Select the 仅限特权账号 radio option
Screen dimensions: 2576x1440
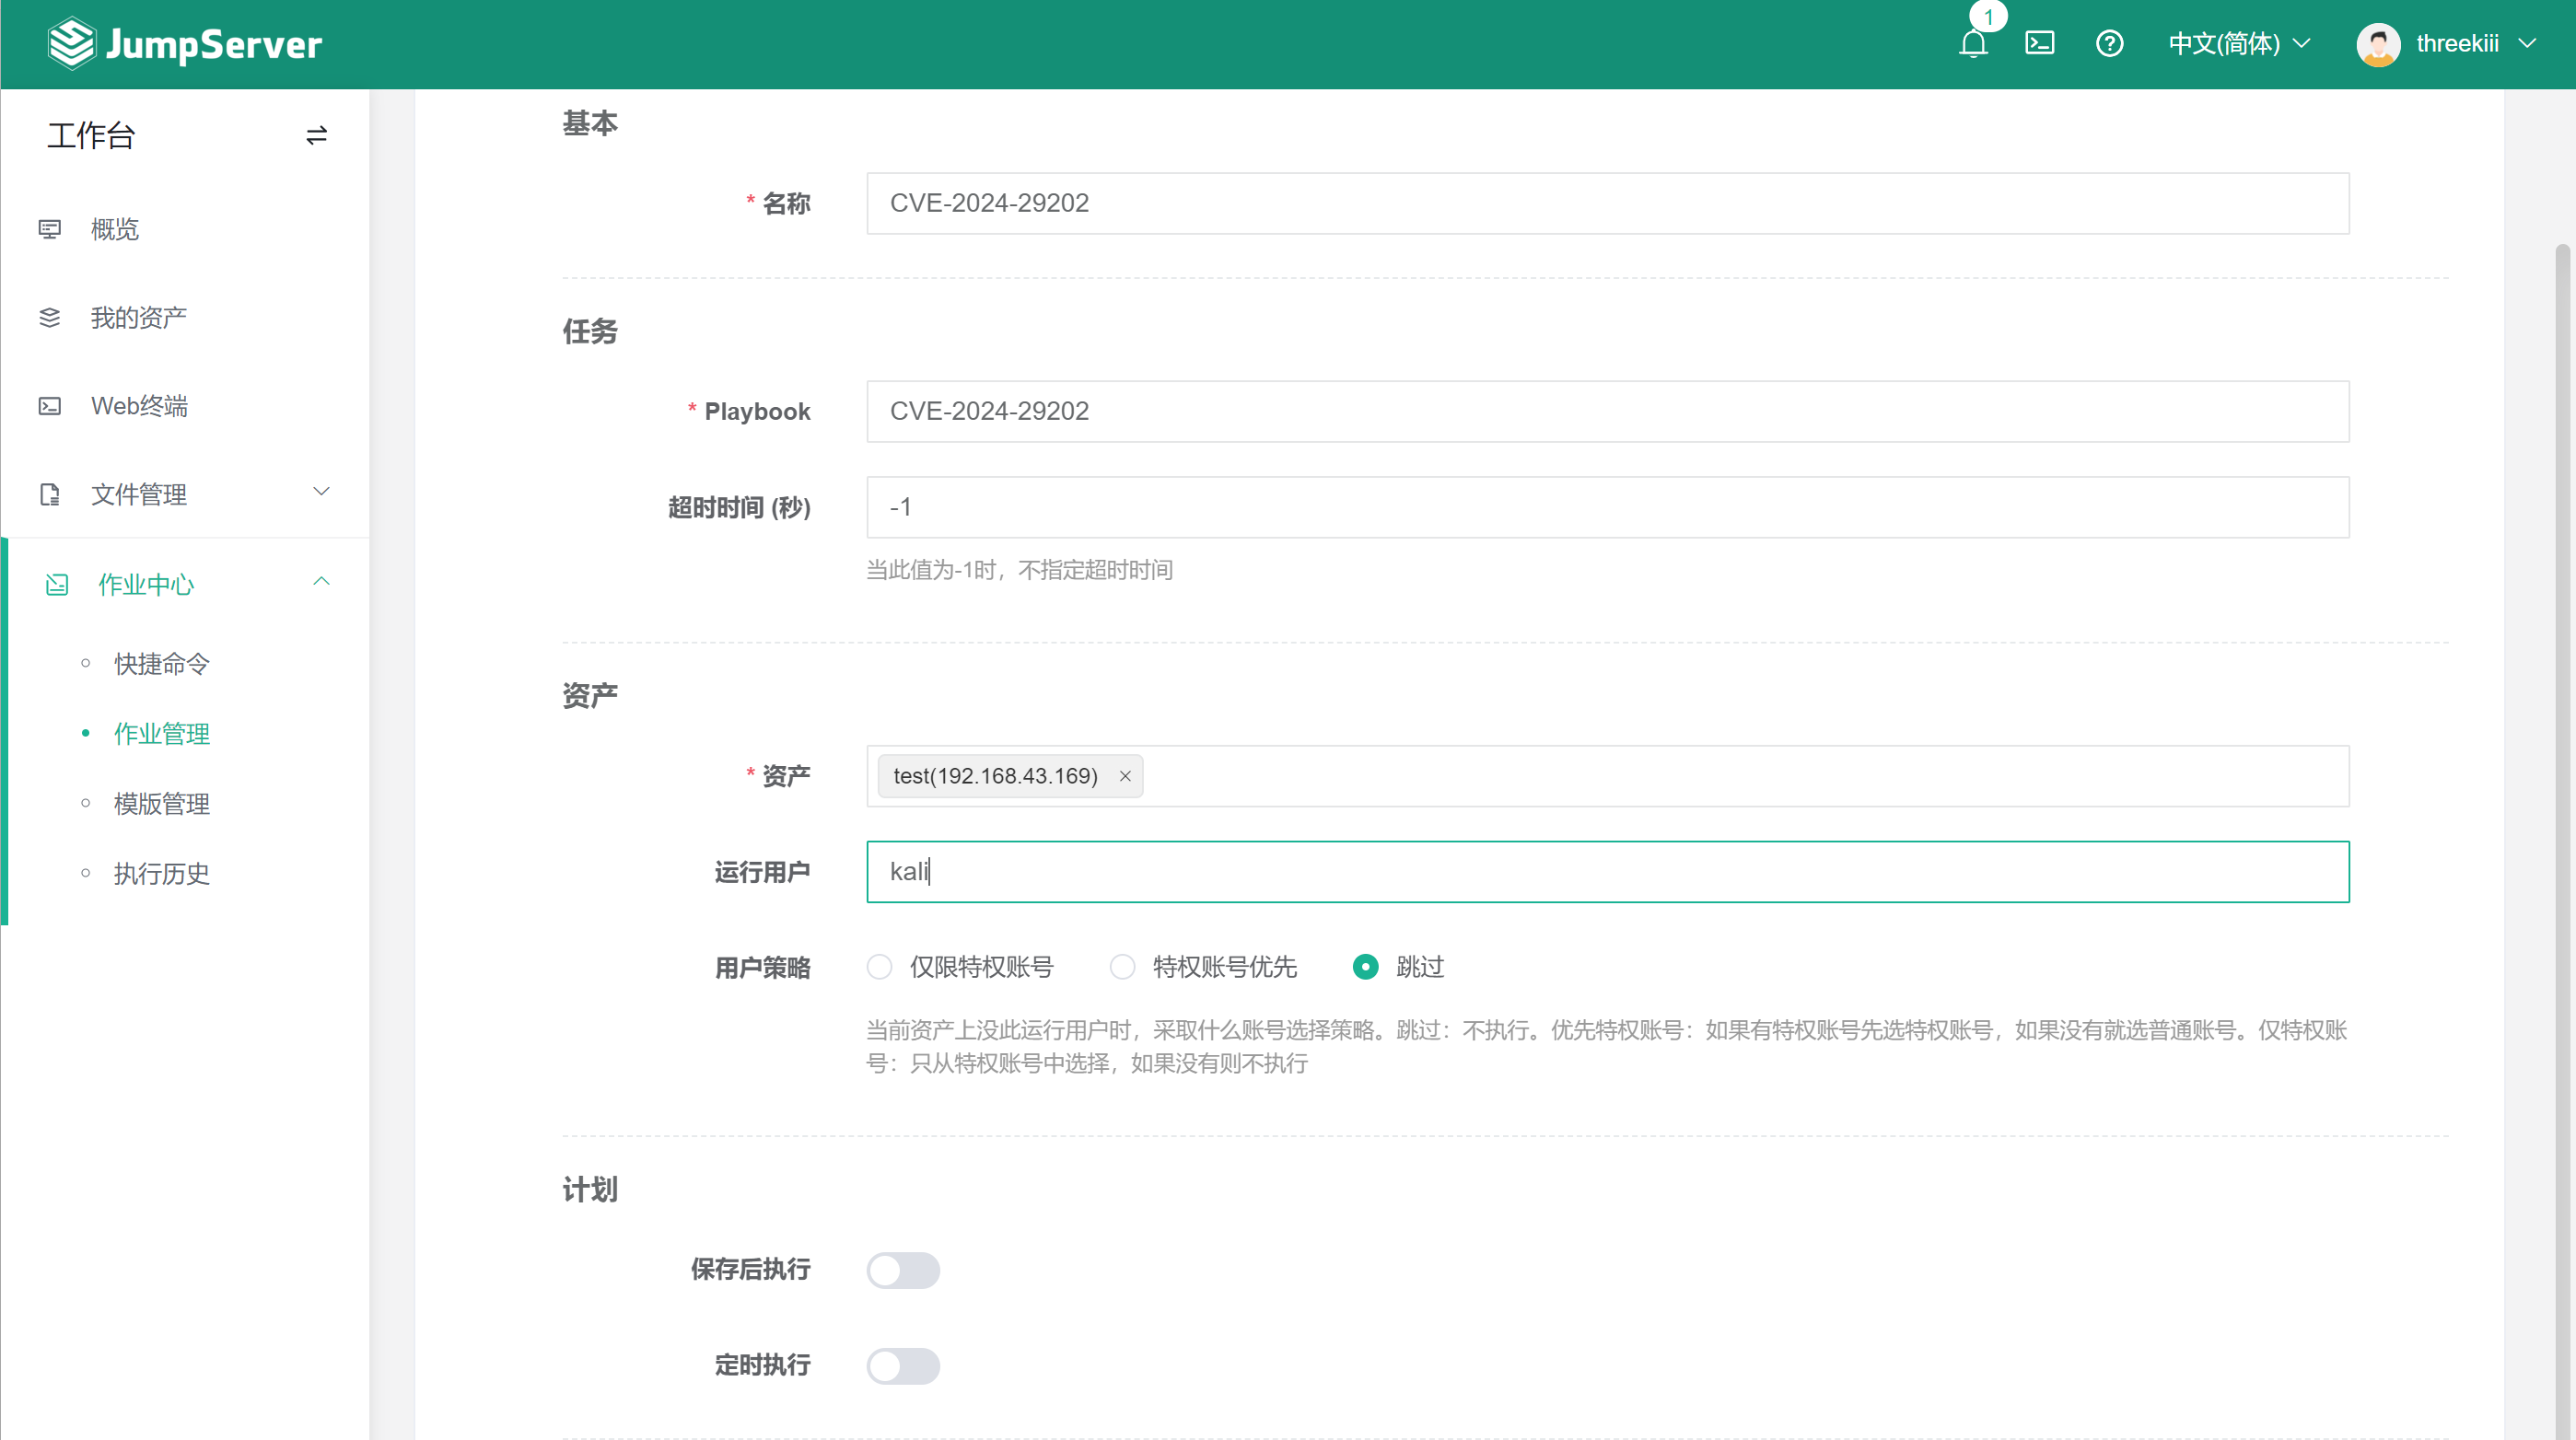(879, 967)
